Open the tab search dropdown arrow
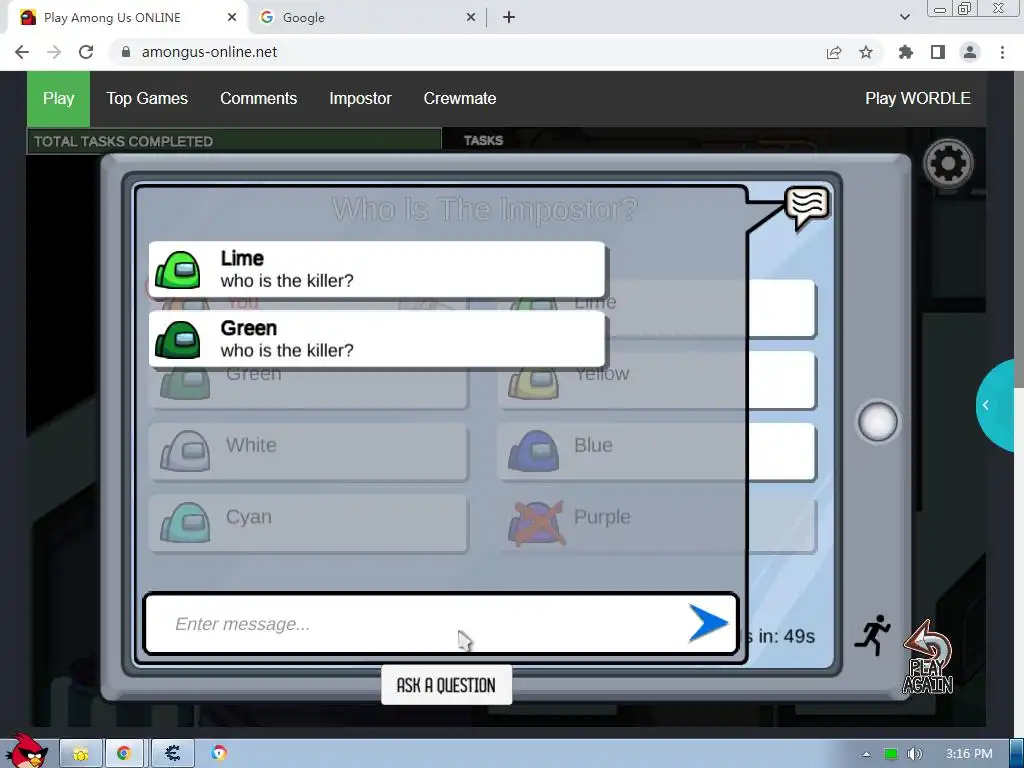The height and width of the screenshot is (768, 1024). pos(904,18)
